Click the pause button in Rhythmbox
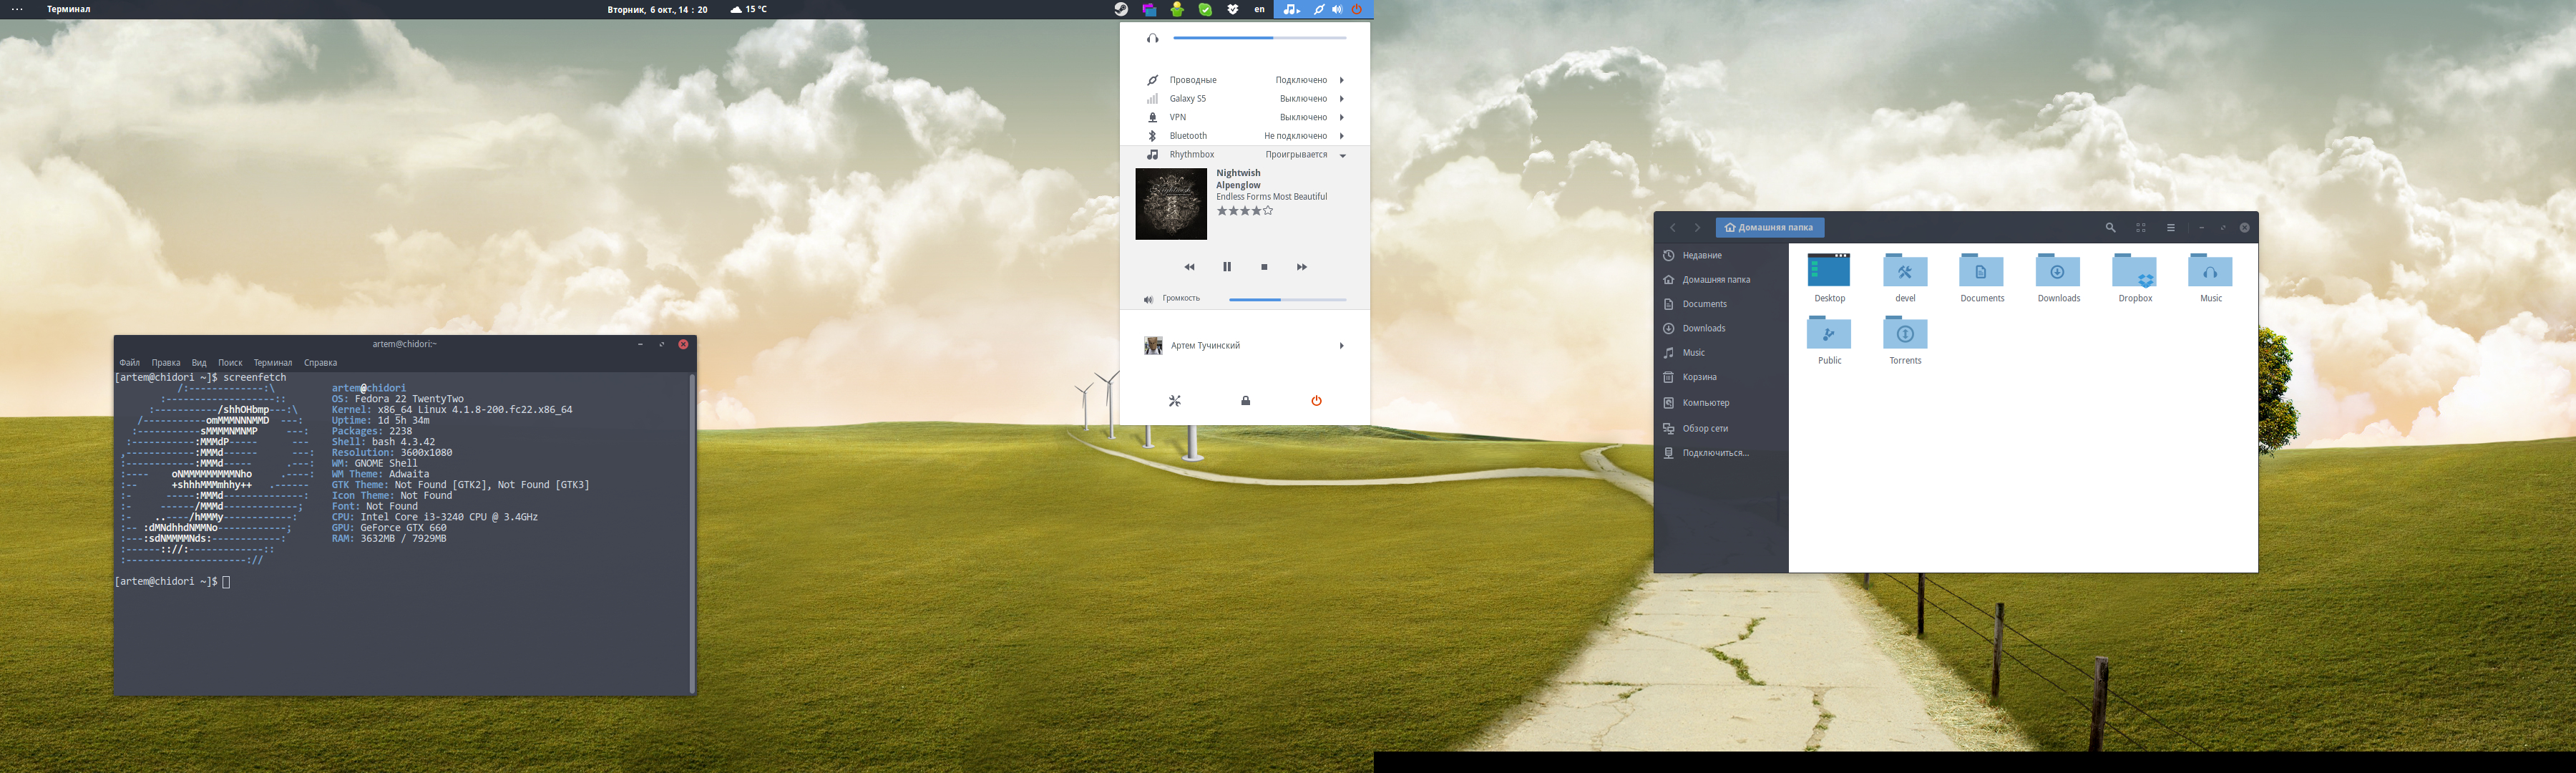This screenshot has width=2576, height=773. [x=1227, y=266]
